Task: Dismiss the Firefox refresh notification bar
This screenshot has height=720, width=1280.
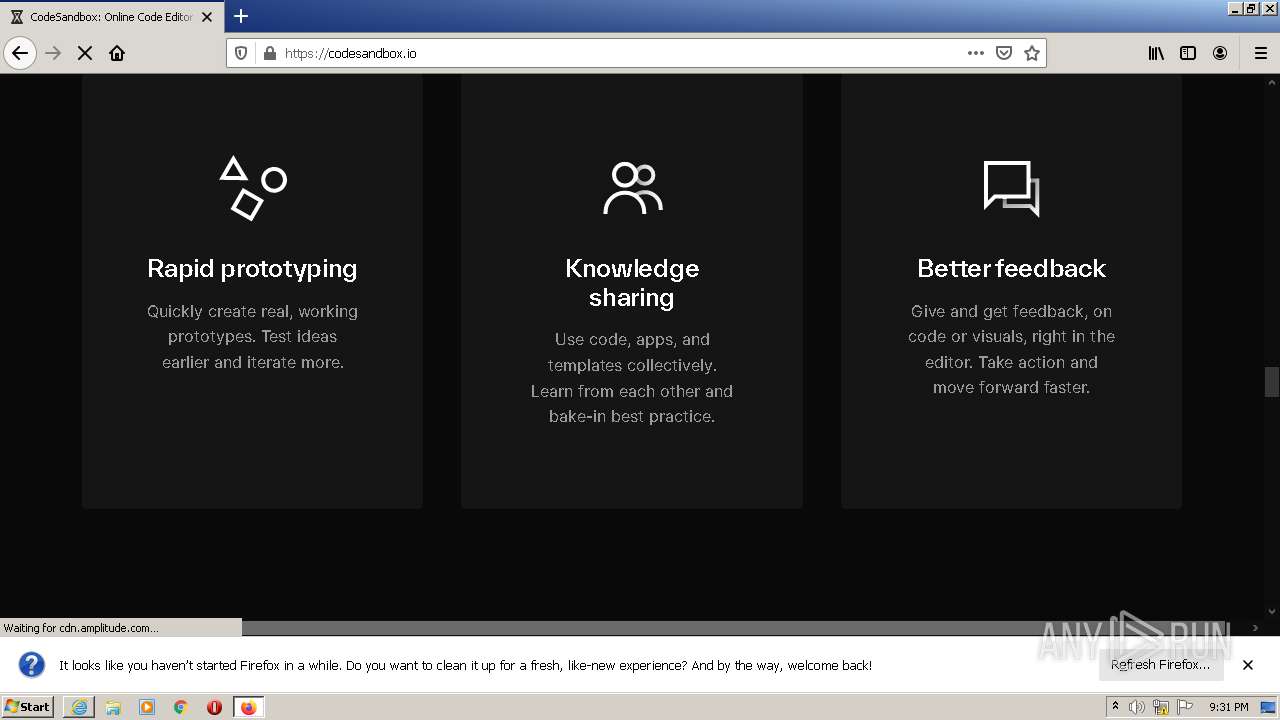Action: coord(1248,665)
